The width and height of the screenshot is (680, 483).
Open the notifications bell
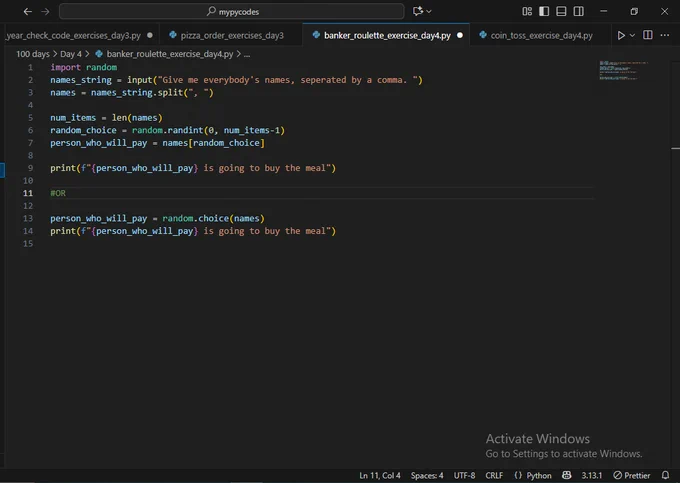tap(665, 476)
